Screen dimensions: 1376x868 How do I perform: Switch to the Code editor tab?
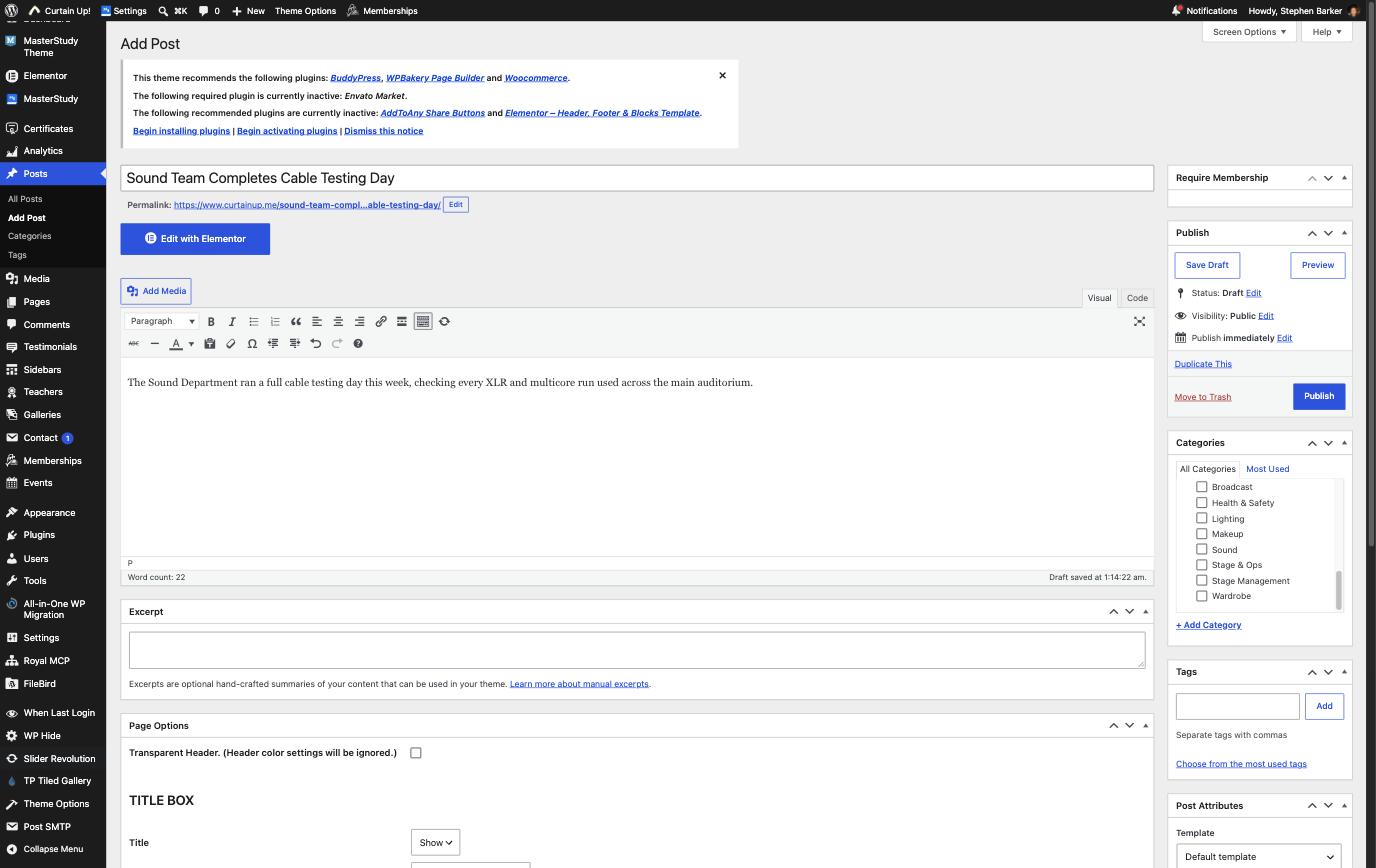1137,298
